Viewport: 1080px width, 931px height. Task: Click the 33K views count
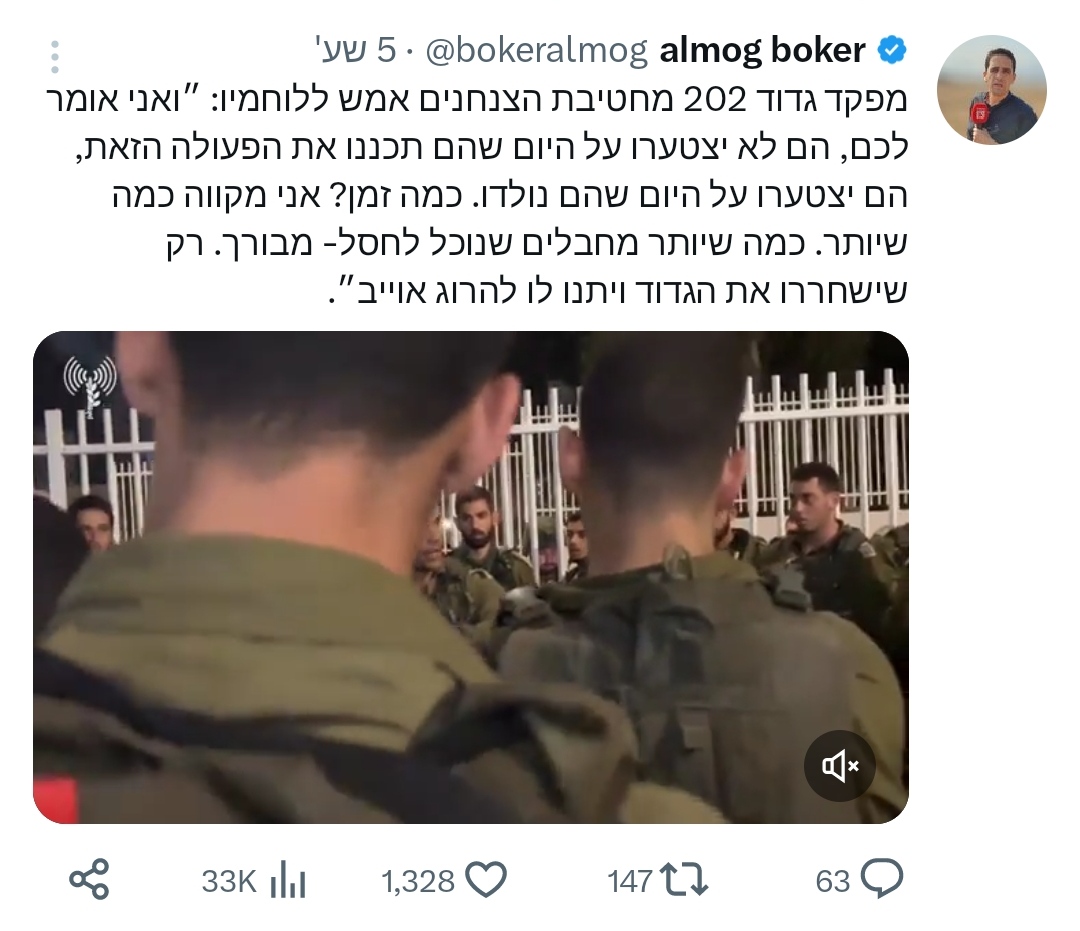pyautogui.click(x=229, y=881)
